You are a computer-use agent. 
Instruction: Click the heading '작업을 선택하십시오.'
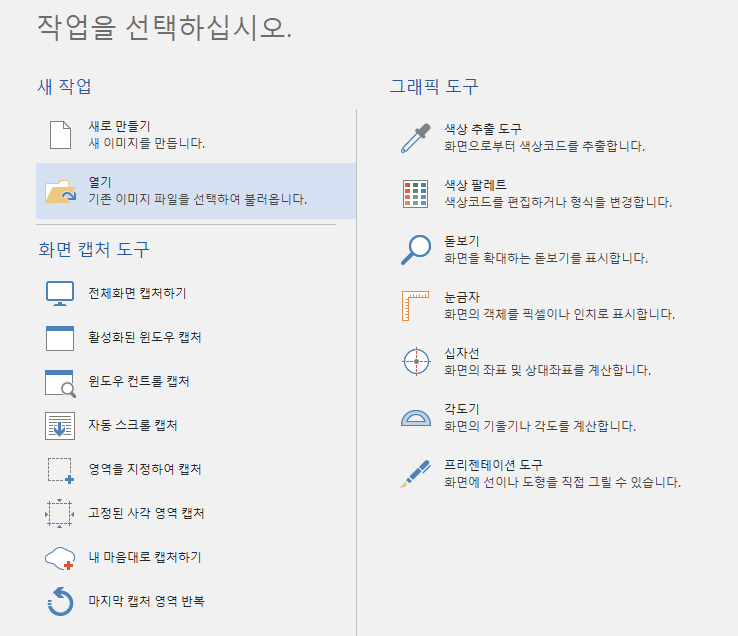164,27
